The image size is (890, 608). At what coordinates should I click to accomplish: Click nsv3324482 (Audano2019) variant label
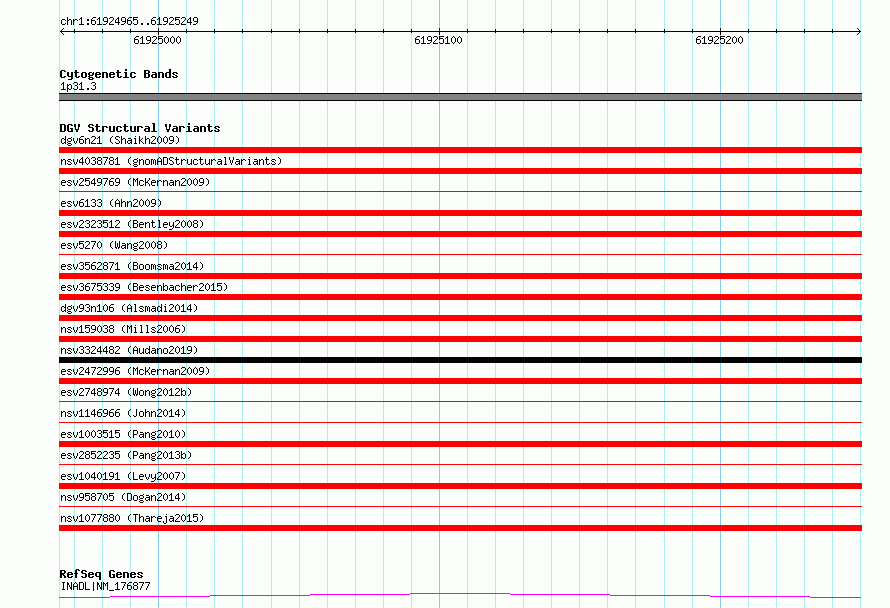tap(129, 350)
